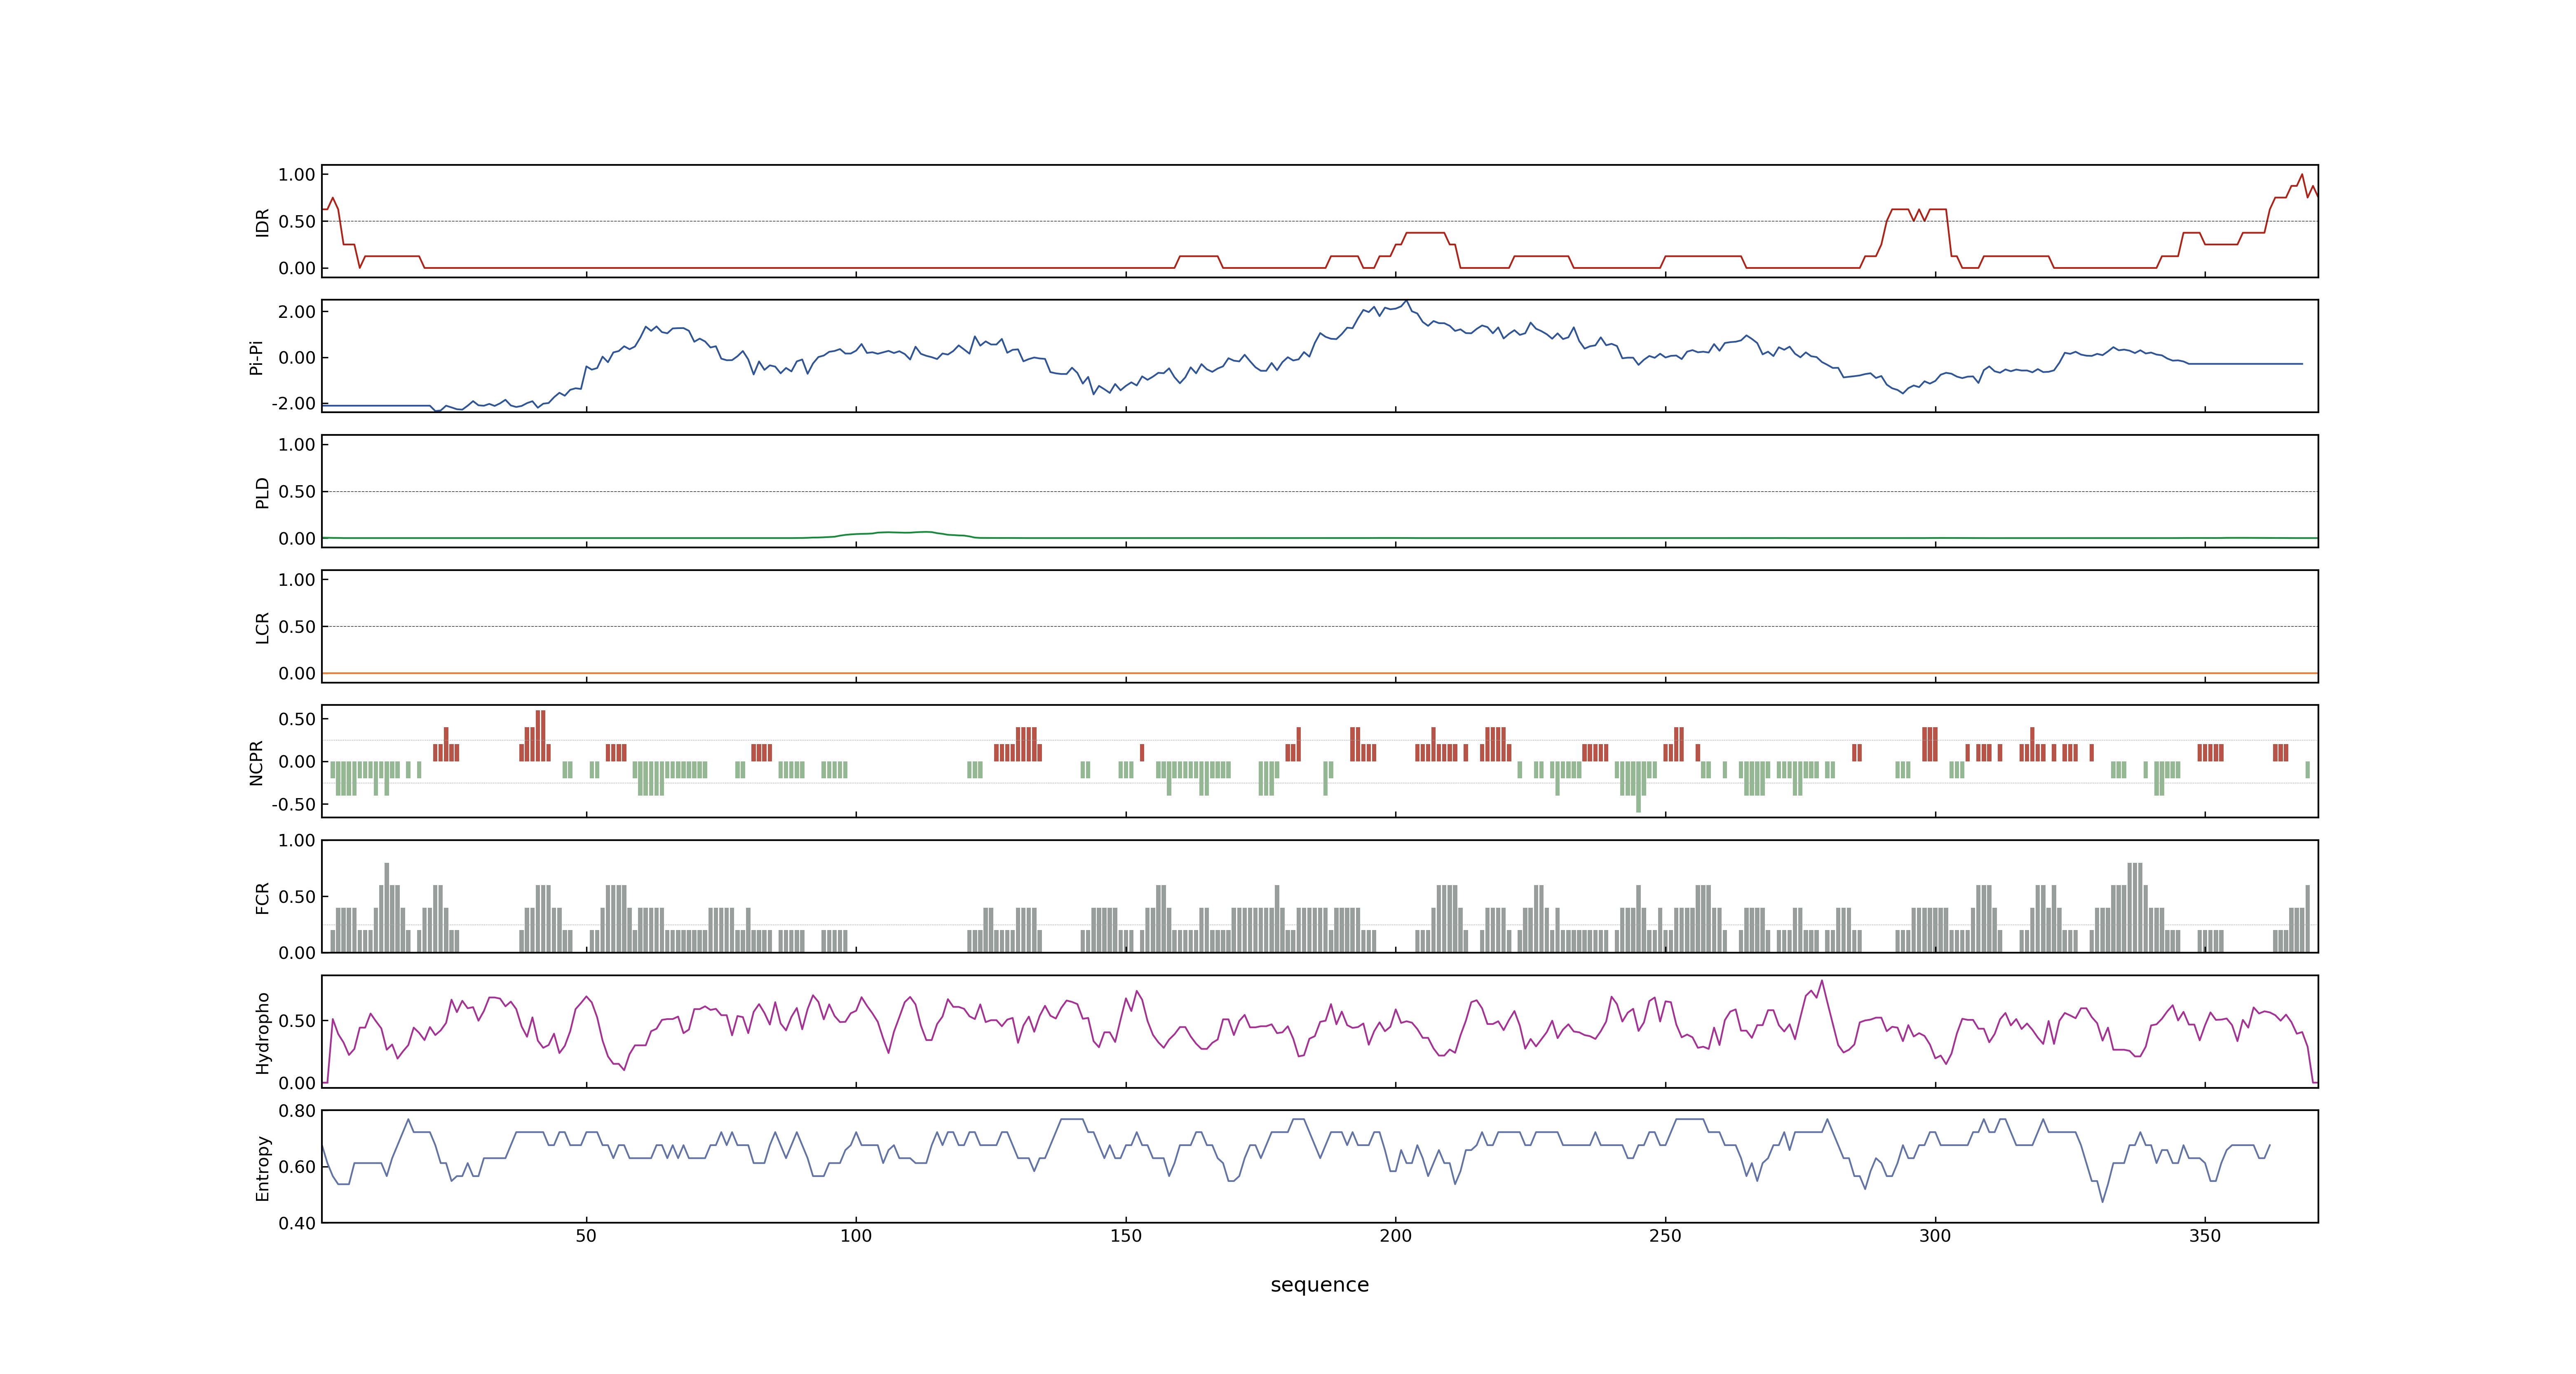Click the 0.50 tick on LCR axis
This screenshot has width=2576, height=1374.
tap(297, 627)
